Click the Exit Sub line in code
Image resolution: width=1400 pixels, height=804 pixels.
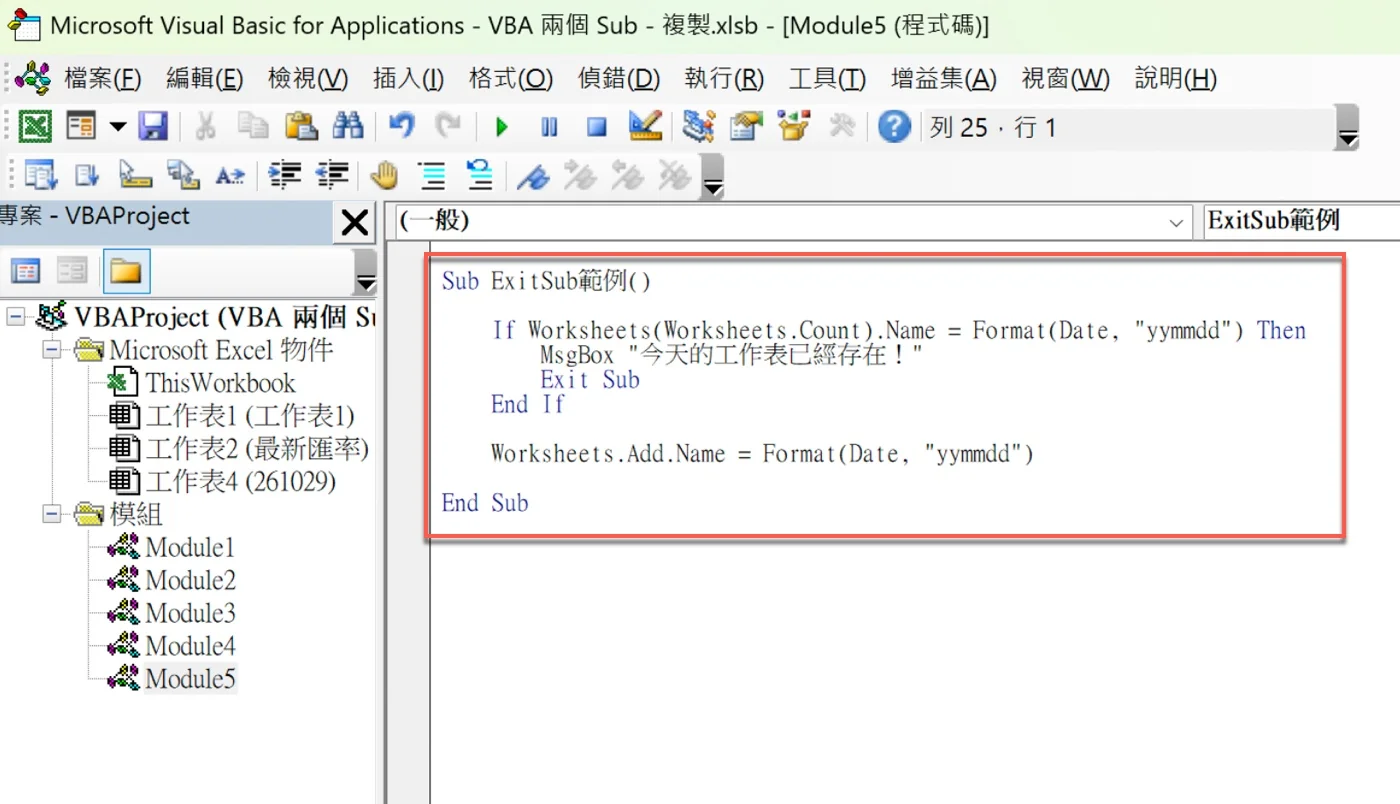click(x=589, y=380)
